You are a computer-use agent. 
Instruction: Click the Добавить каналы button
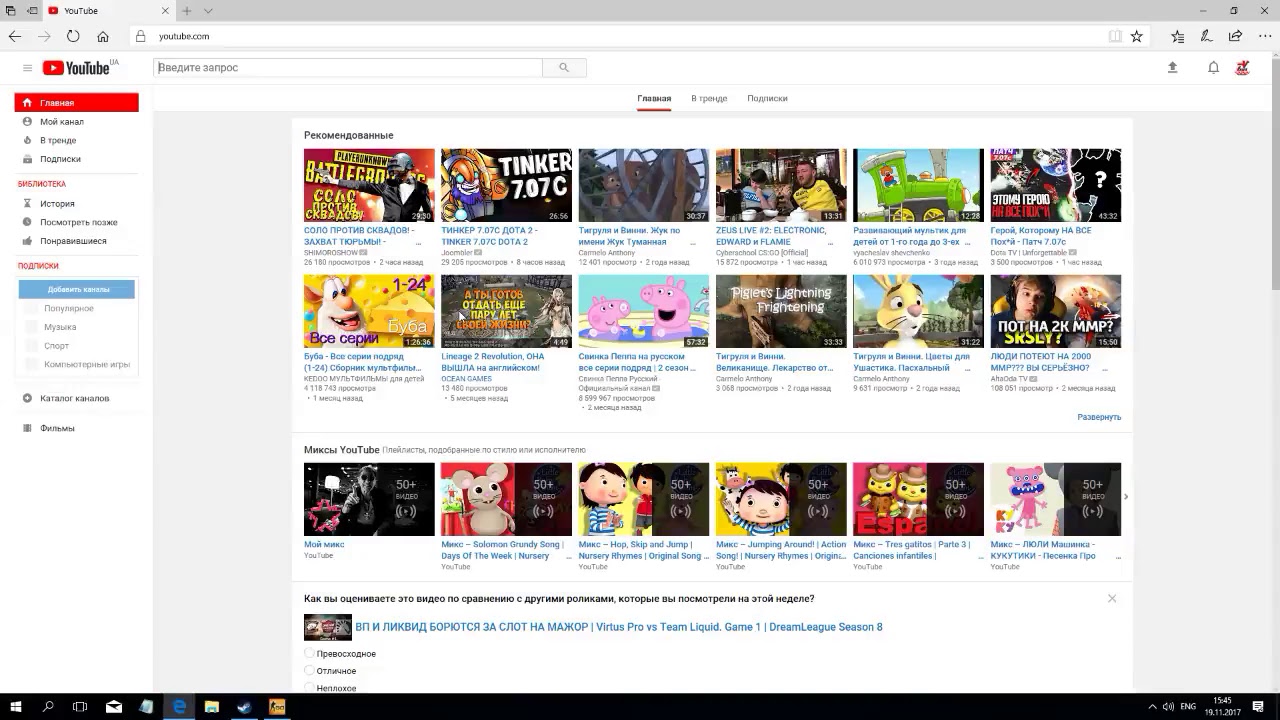[77, 290]
